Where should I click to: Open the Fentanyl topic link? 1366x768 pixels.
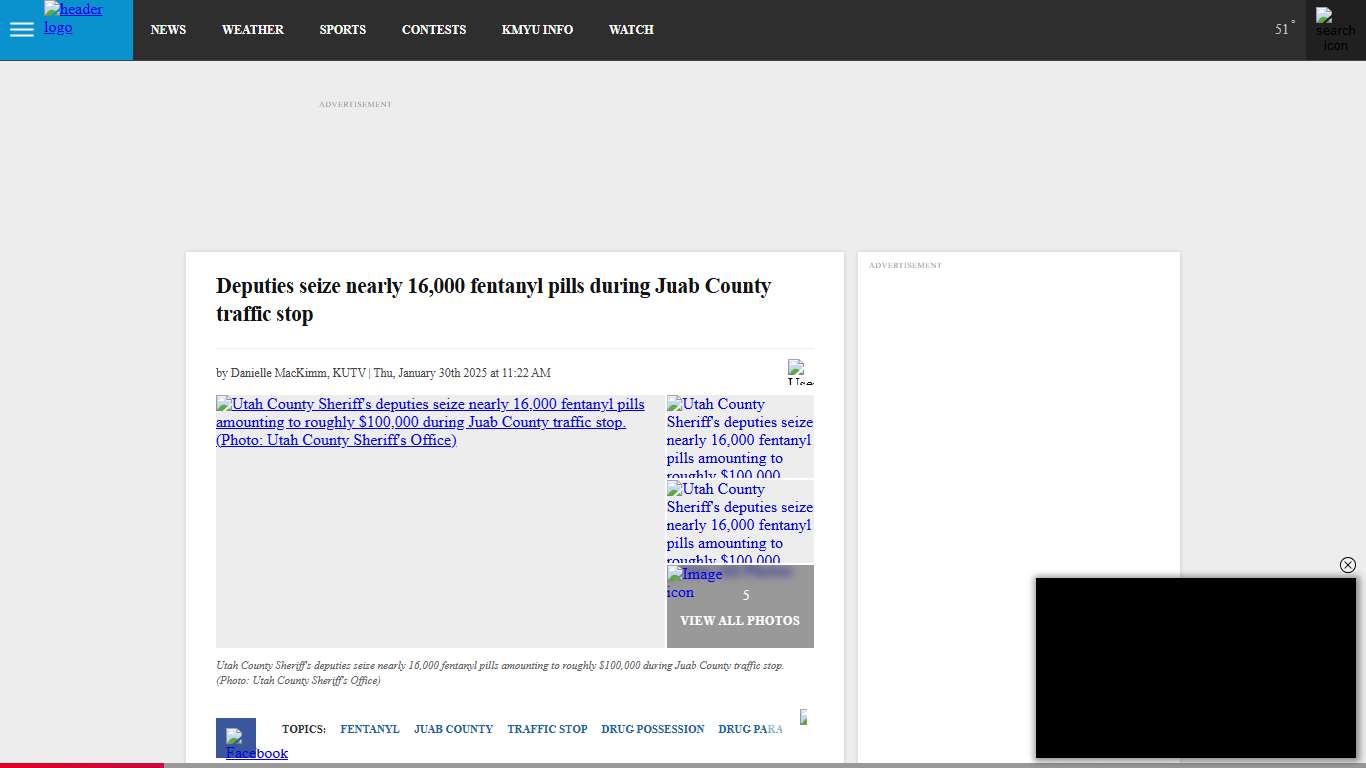pyautogui.click(x=369, y=729)
